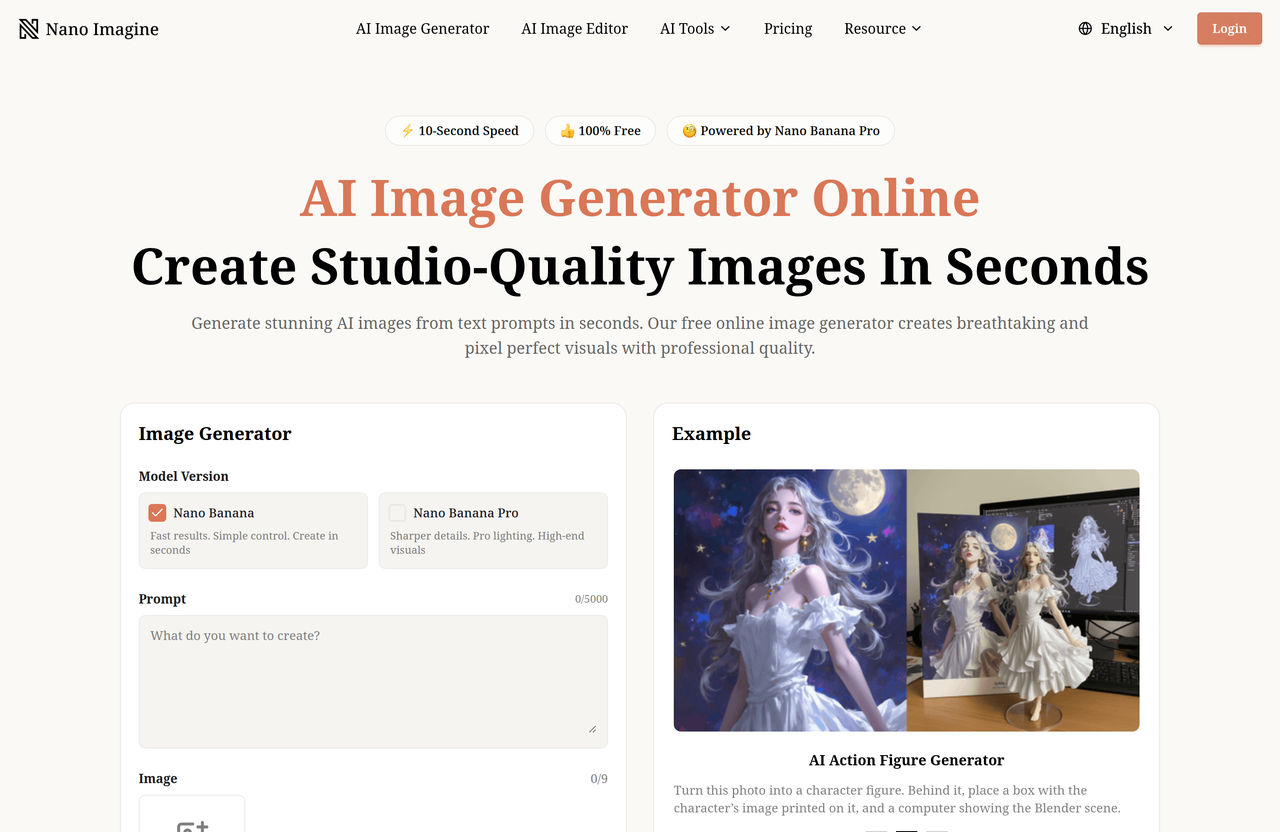1280x832 pixels.
Task: Click the add-image upload icon box
Action: [192, 813]
